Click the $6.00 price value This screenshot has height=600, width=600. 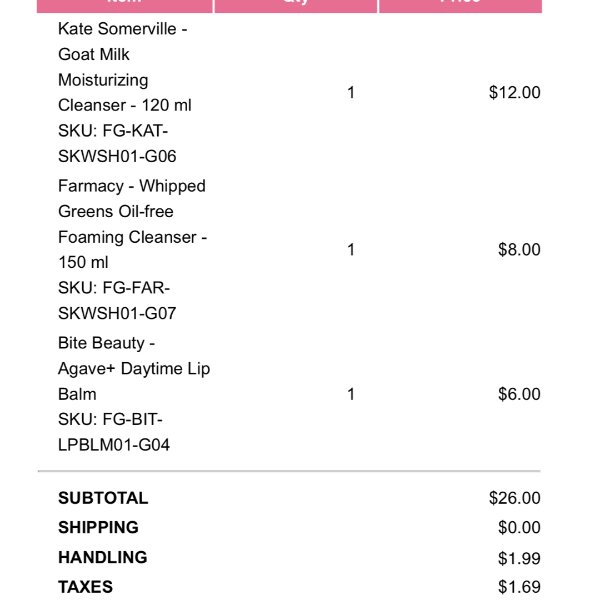coord(519,394)
